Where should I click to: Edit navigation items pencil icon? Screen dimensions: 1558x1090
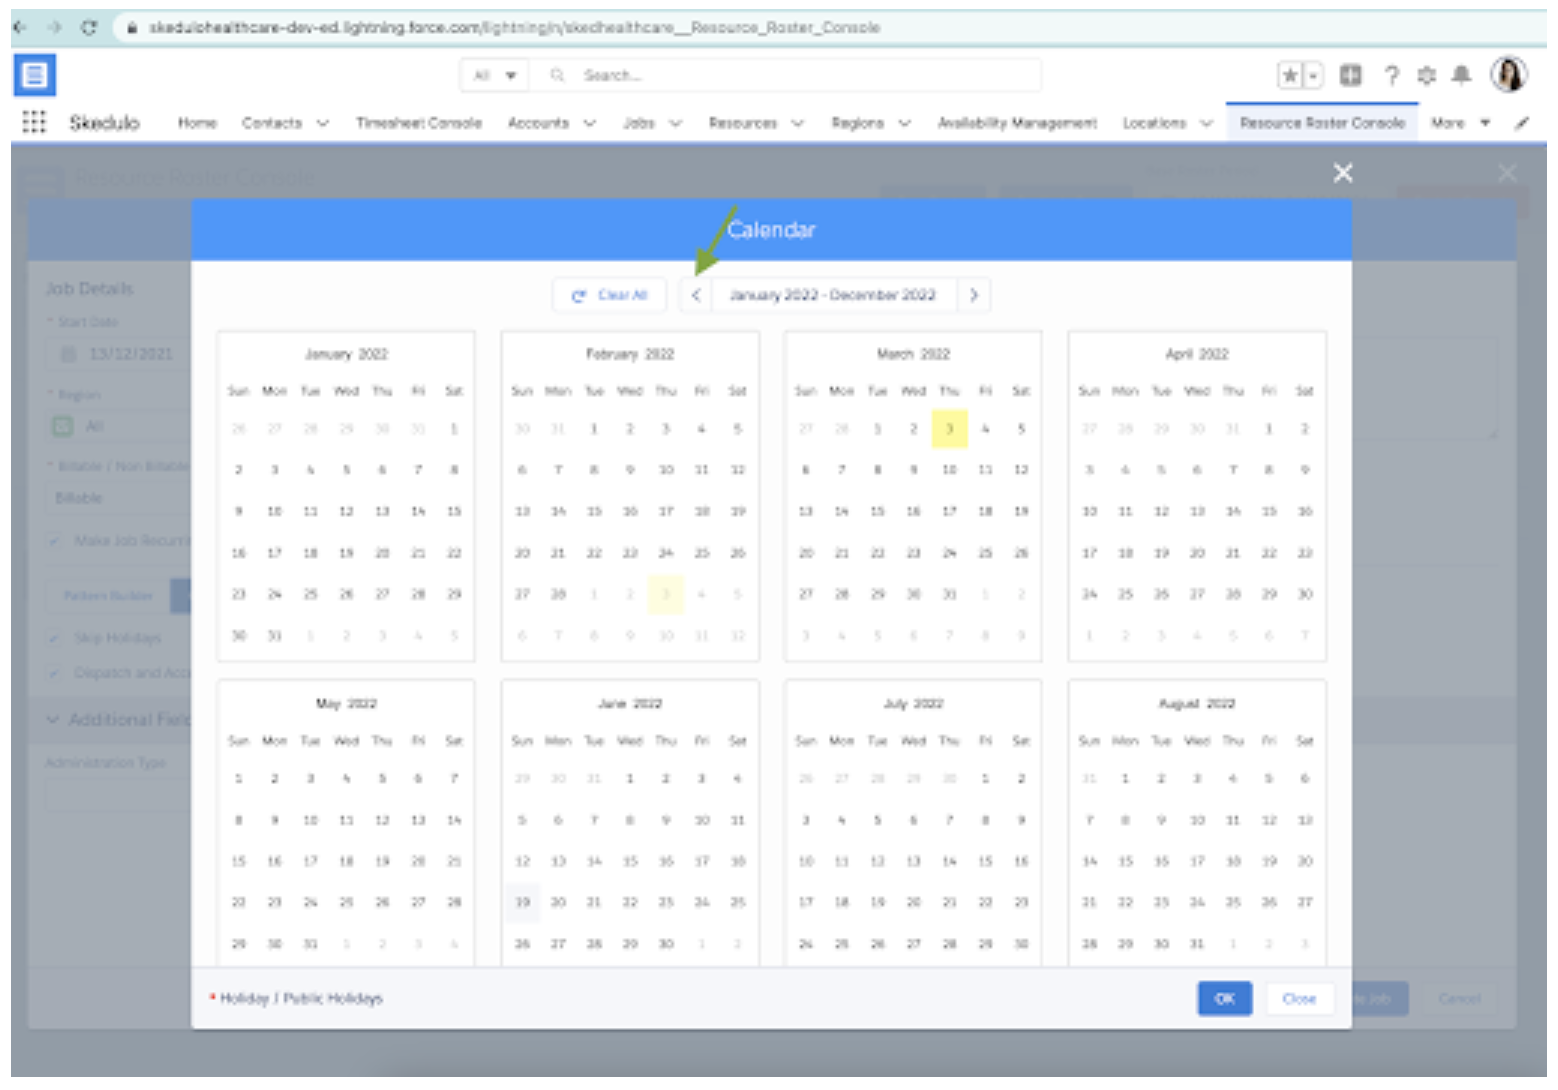[1522, 123]
